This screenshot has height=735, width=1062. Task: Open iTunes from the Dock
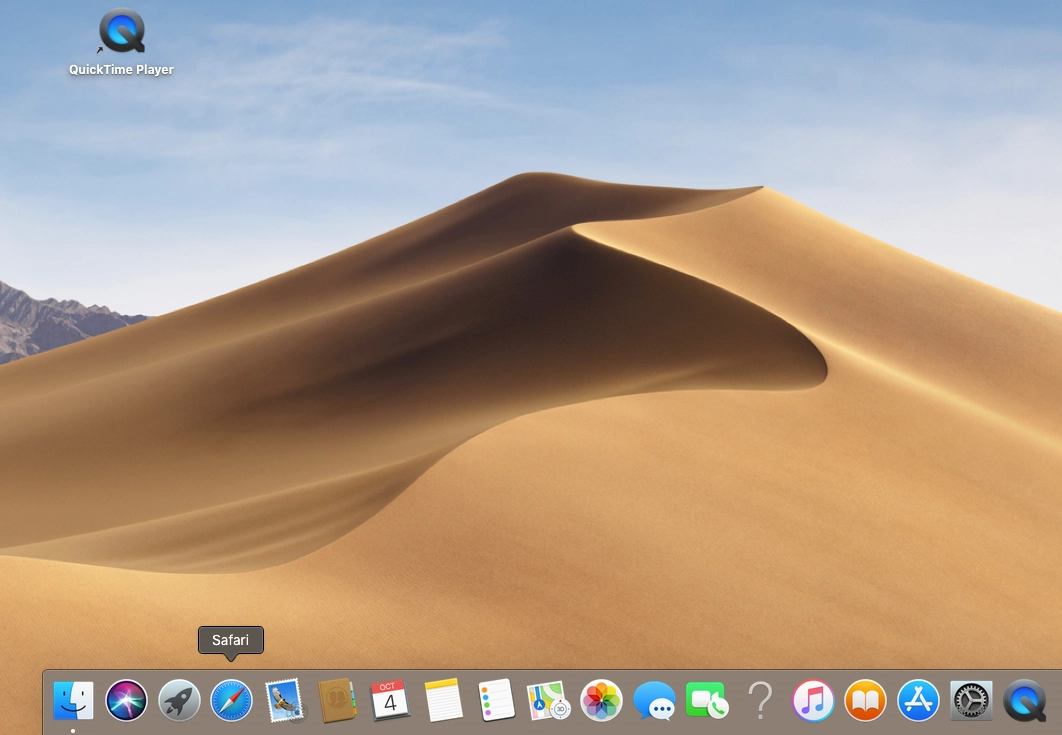click(x=813, y=700)
